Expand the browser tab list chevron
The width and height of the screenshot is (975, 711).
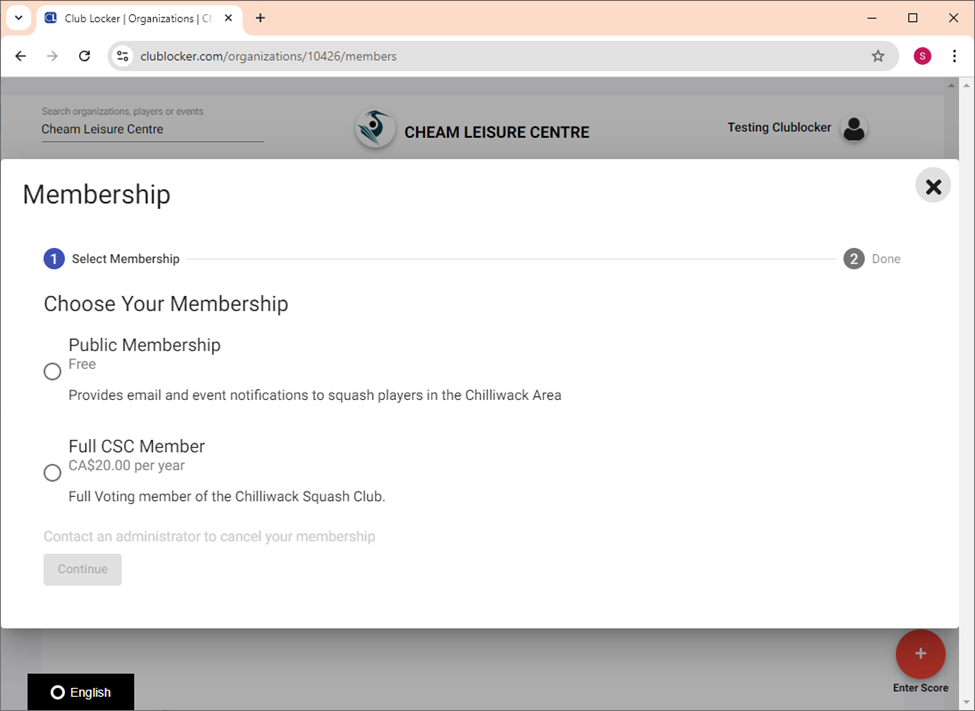[18, 18]
